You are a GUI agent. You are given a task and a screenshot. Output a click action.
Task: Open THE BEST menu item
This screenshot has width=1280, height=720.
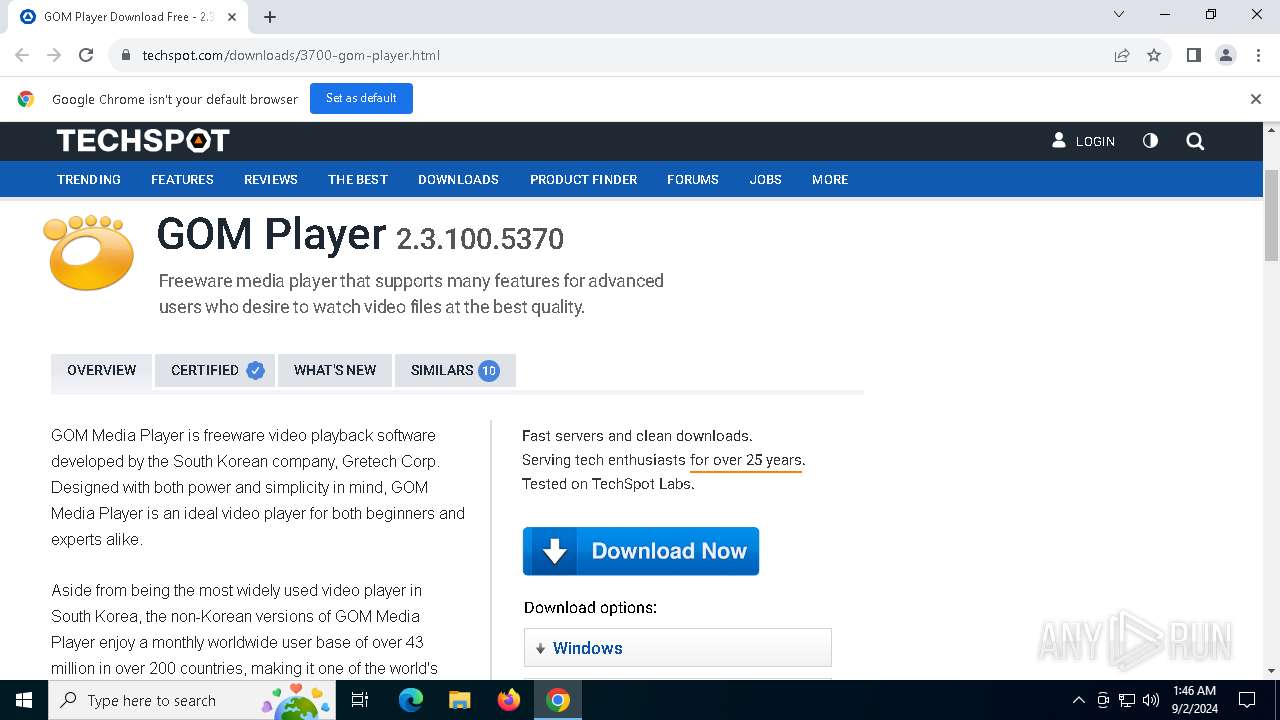(x=358, y=180)
